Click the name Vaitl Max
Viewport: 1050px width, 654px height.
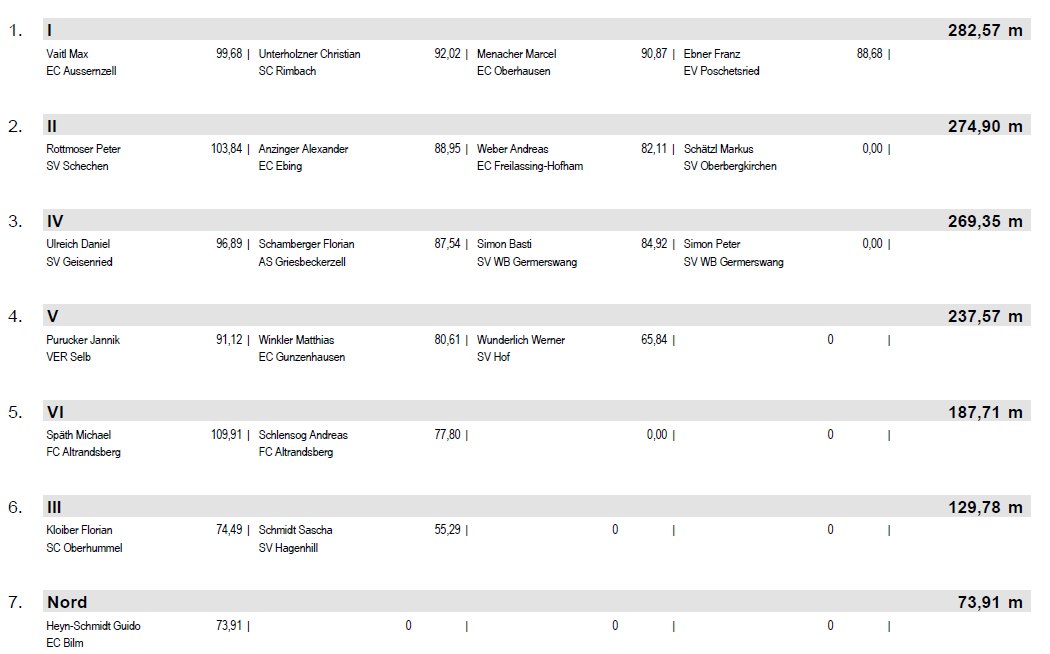click(67, 54)
